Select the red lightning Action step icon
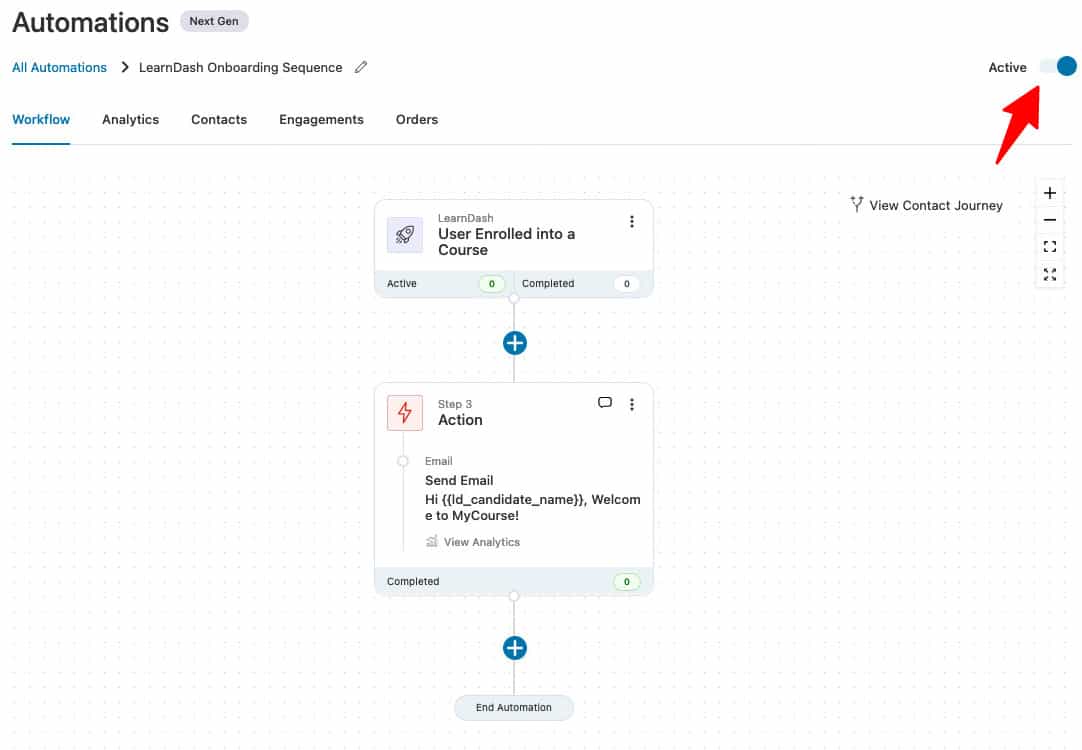This screenshot has height=750, width=1082. [x=404, y=412]
